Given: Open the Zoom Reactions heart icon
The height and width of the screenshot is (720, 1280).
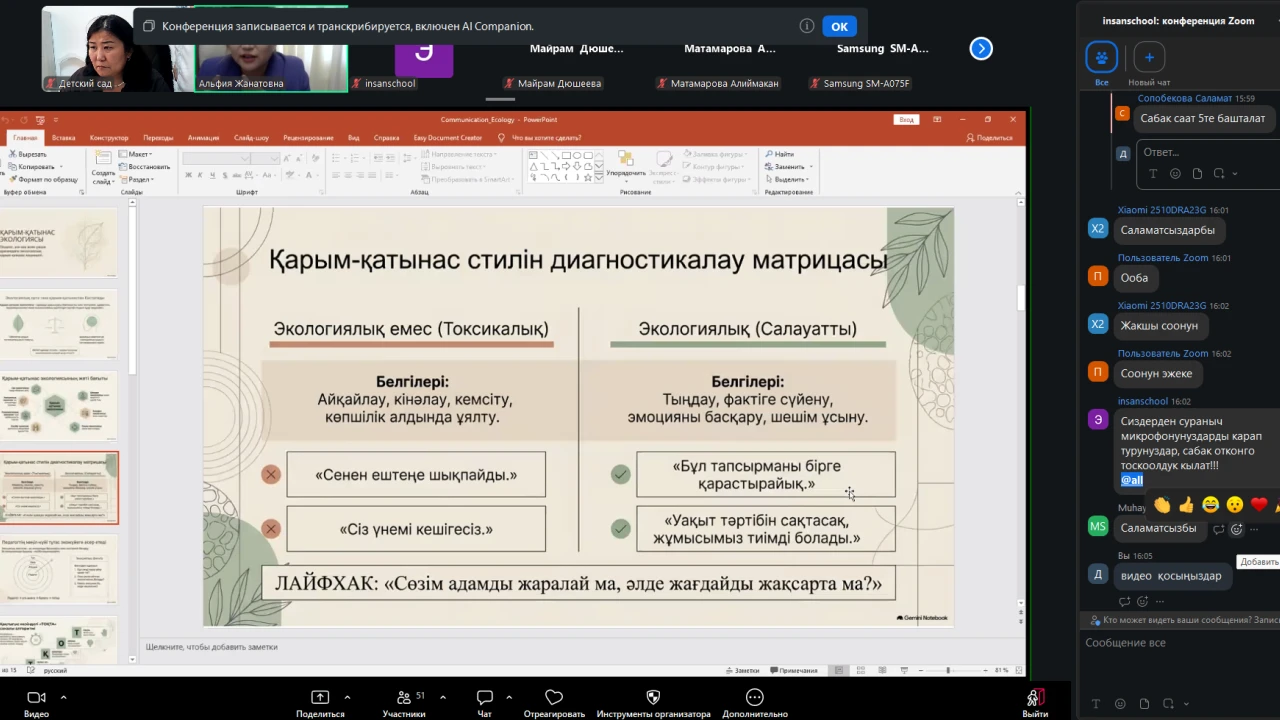Looking at the screenshot, I should click(x=554, y=697).
